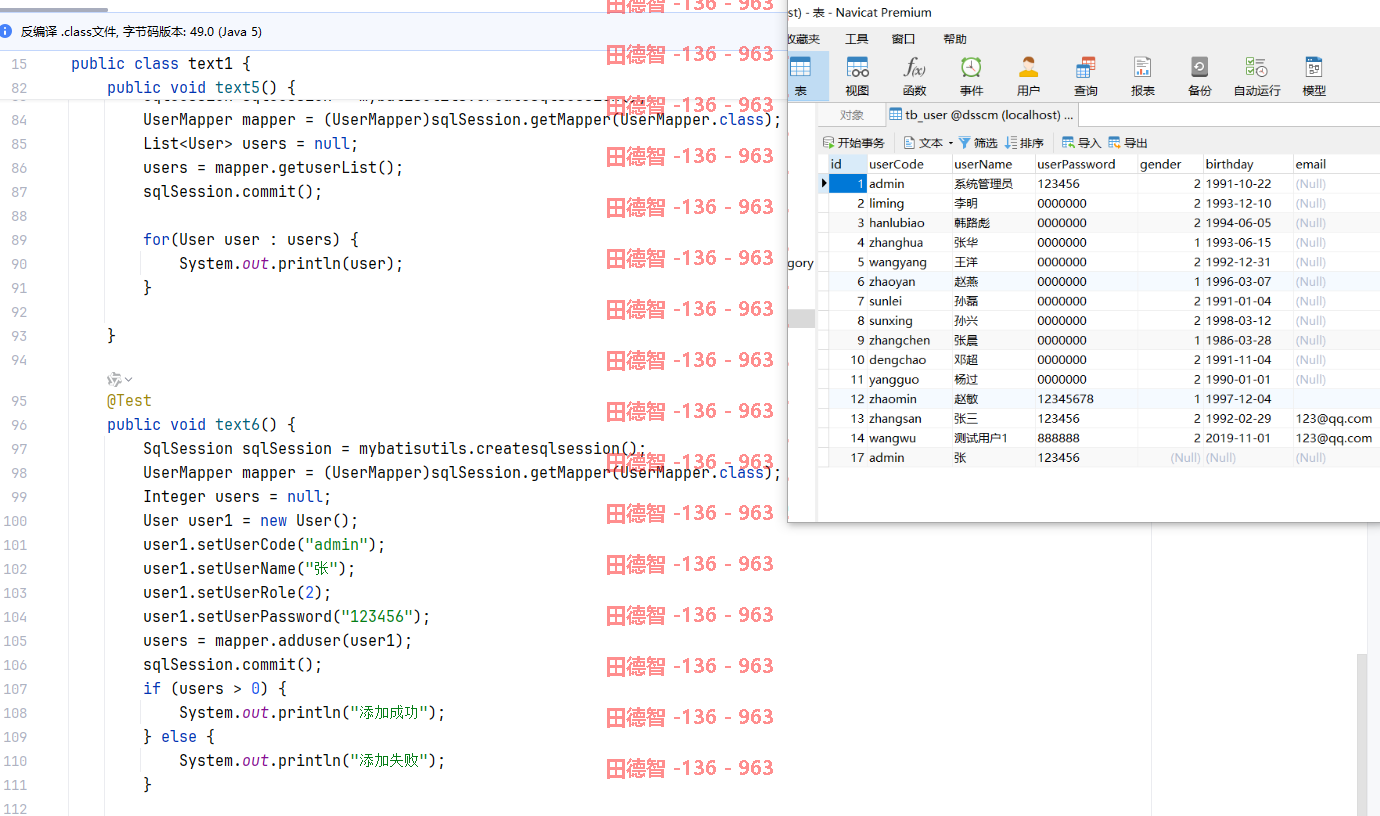
Task: Open the 函数 (Function) icon in Navicat
Action: click(x=914, y=76)
